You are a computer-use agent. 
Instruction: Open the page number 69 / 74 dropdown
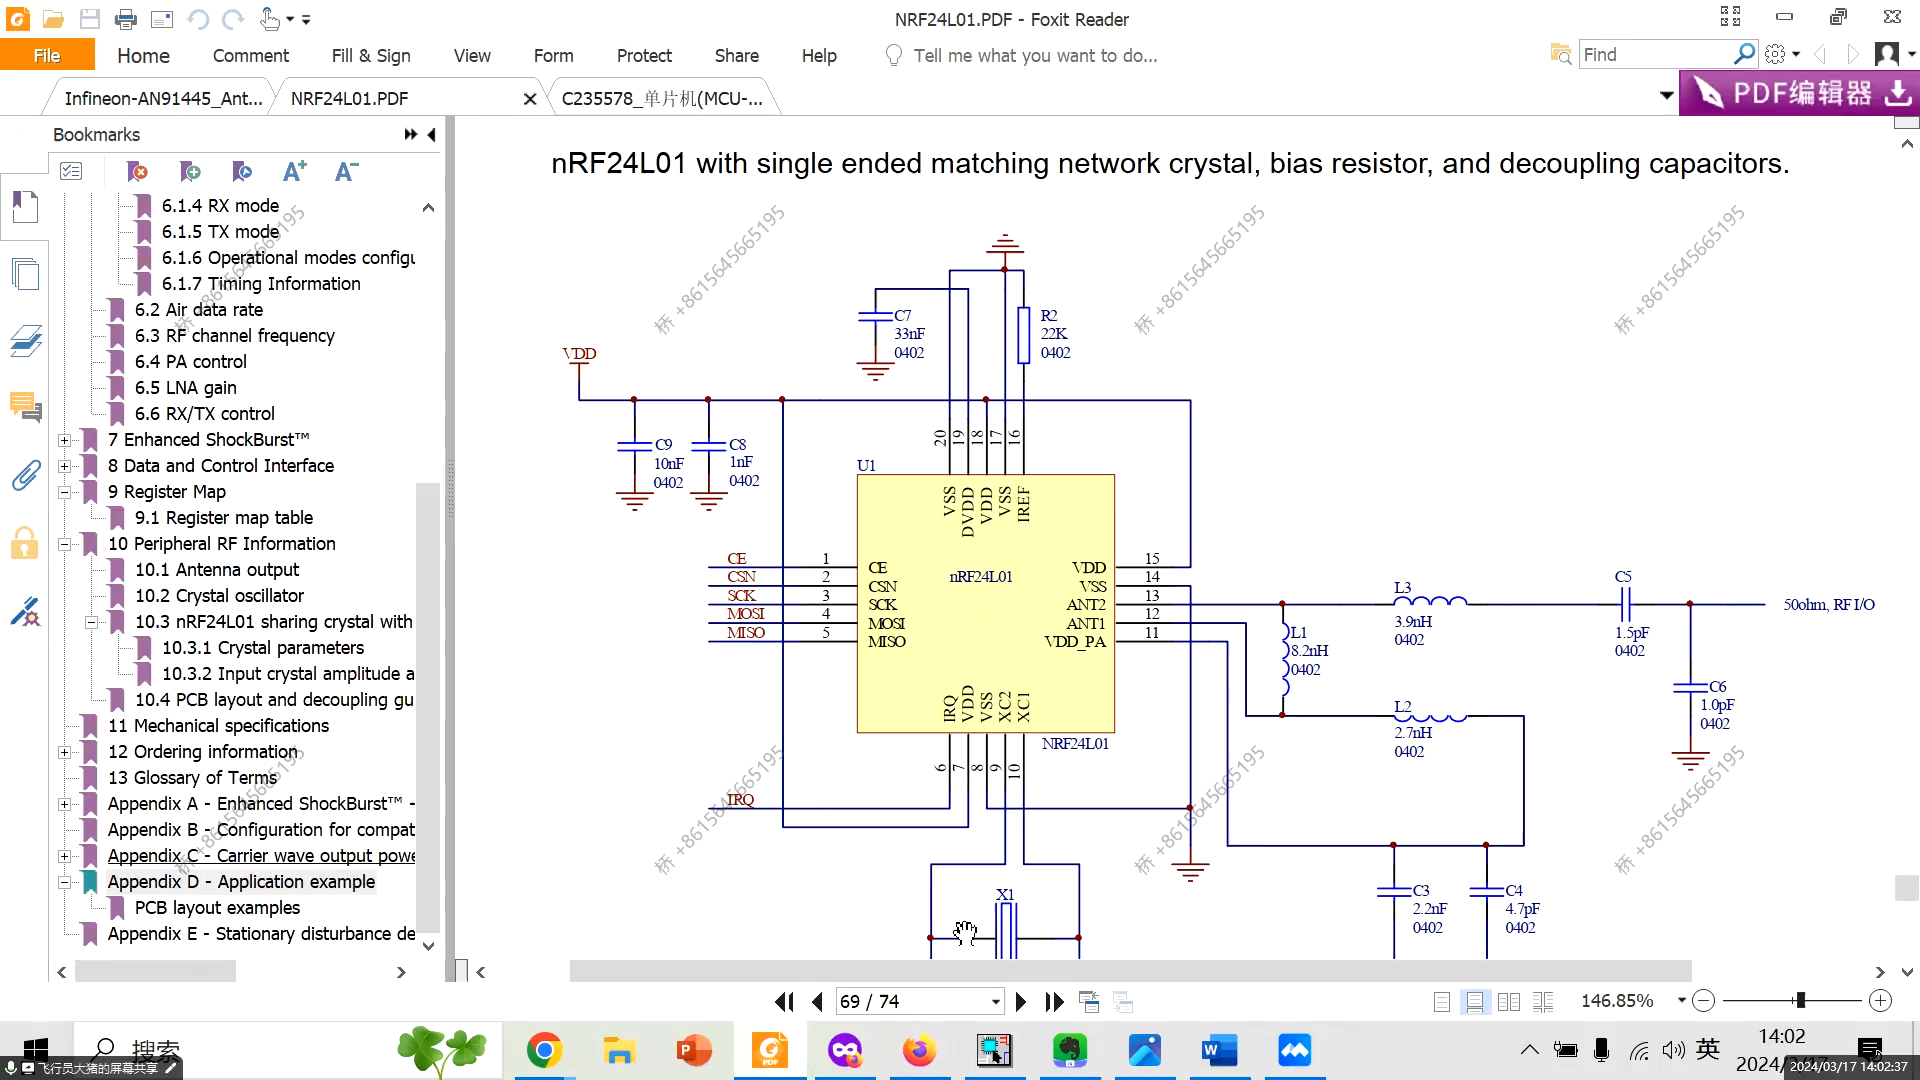[995, 1001]
